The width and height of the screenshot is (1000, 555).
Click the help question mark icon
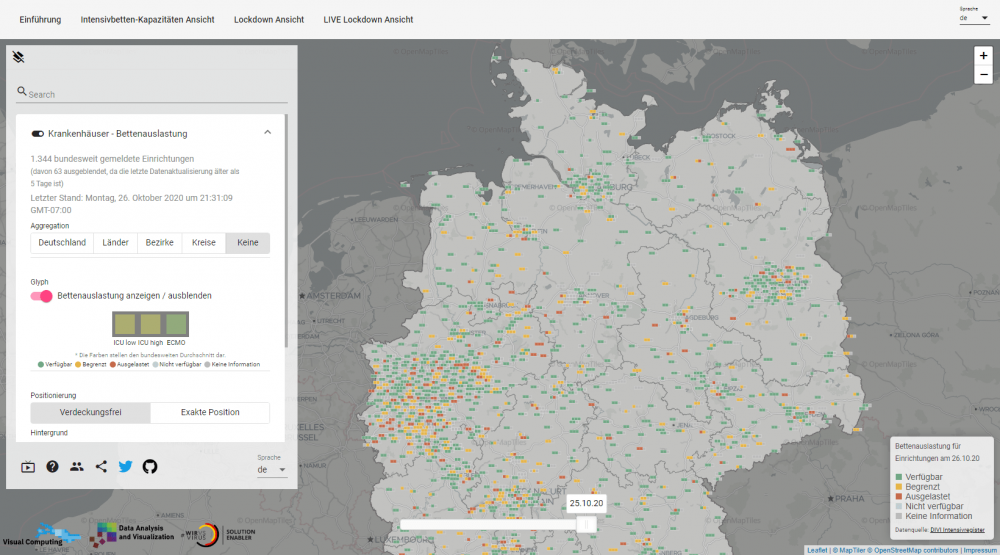point(52,466)
